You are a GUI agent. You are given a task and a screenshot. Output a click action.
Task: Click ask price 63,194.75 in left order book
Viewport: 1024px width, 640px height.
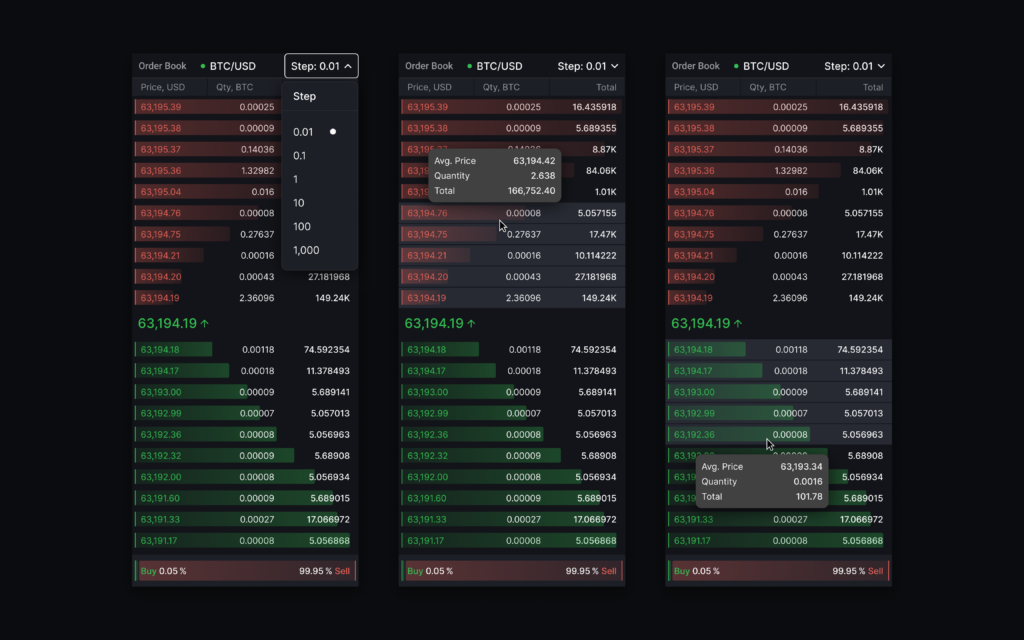(x=161, y=234)
